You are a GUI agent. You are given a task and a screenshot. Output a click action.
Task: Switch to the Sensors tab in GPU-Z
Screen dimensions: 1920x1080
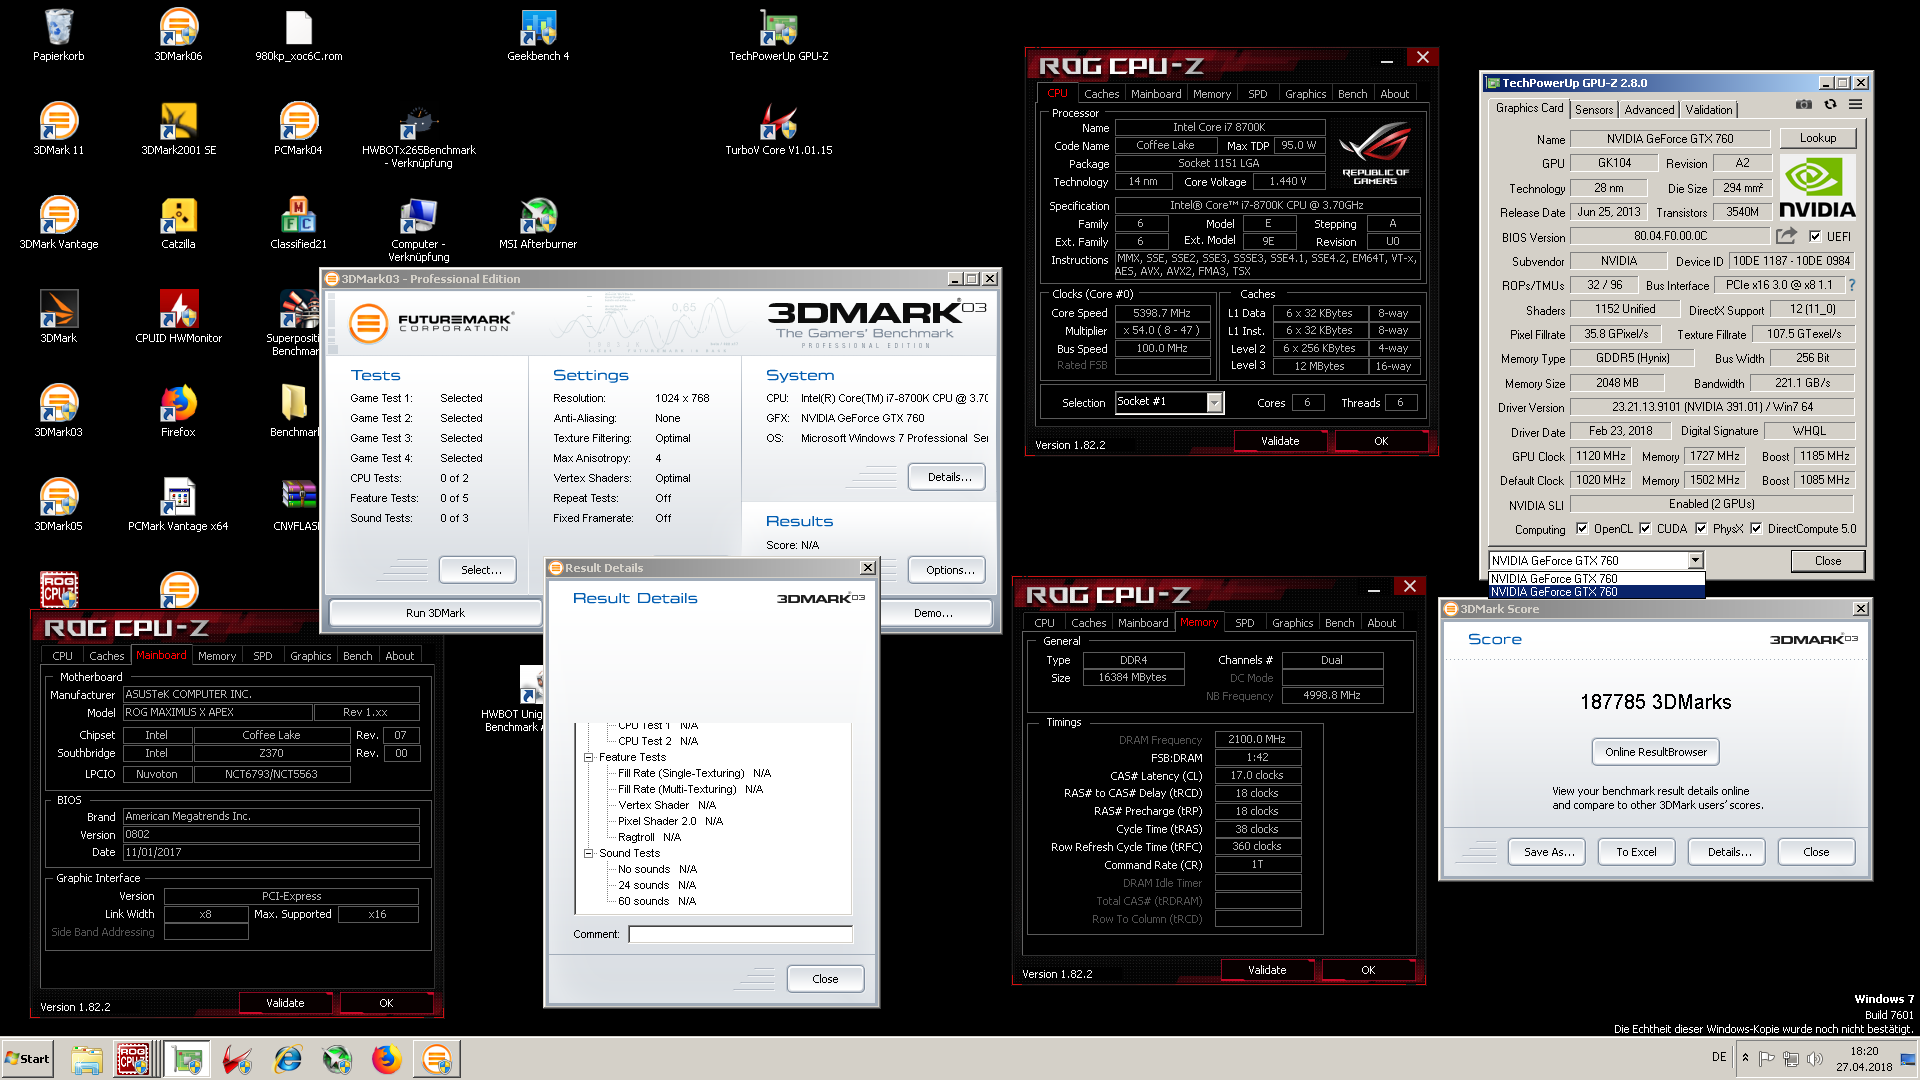1594,110
